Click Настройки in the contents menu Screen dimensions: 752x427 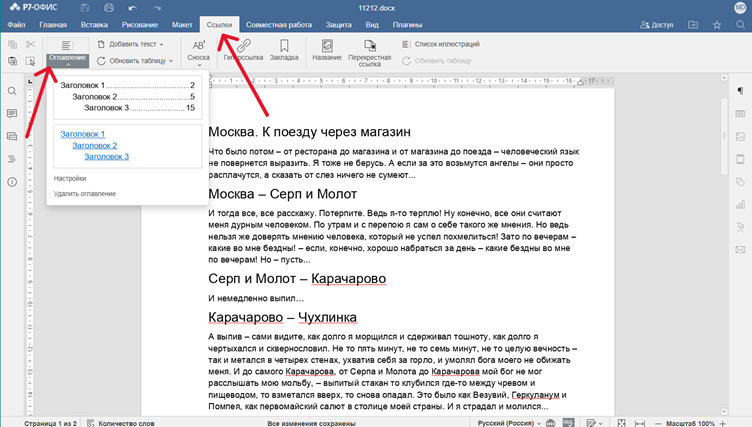pyautogui.click(x=69, y=178)
